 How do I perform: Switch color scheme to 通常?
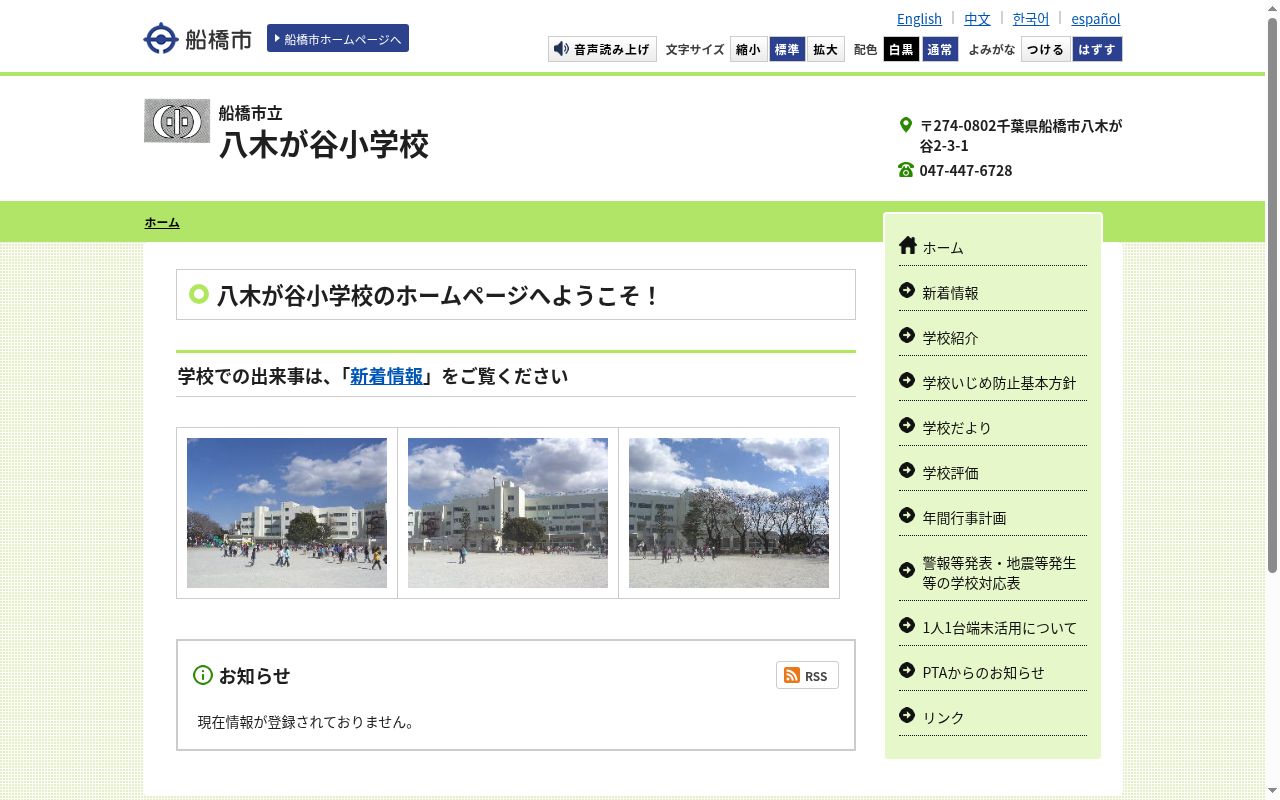[x=940, y=49]
